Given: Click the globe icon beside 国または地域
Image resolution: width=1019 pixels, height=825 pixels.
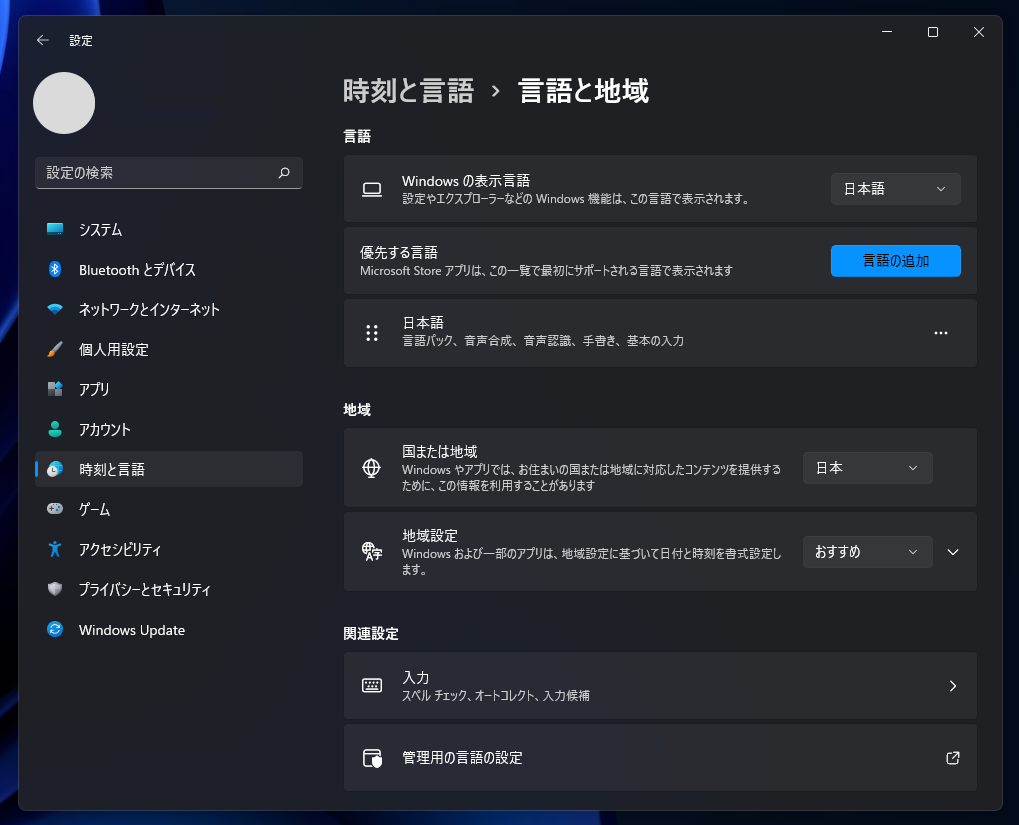Looking at the screenshot, I should coord(372,468).
